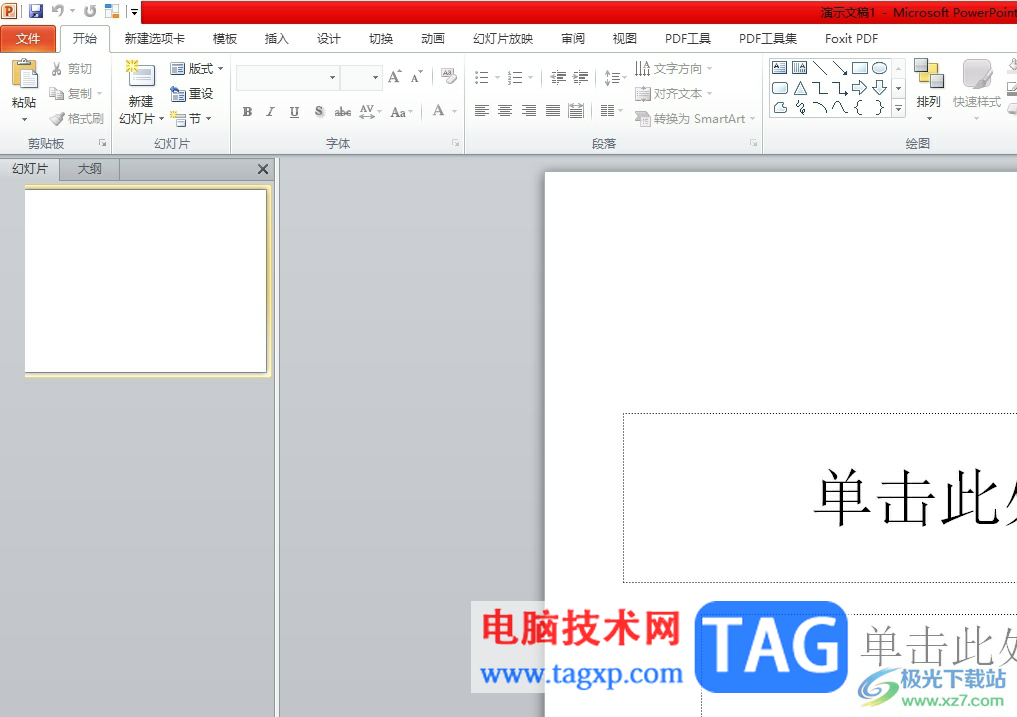Insert a text box shape
1017x717 pixels.
coord(780,67)
